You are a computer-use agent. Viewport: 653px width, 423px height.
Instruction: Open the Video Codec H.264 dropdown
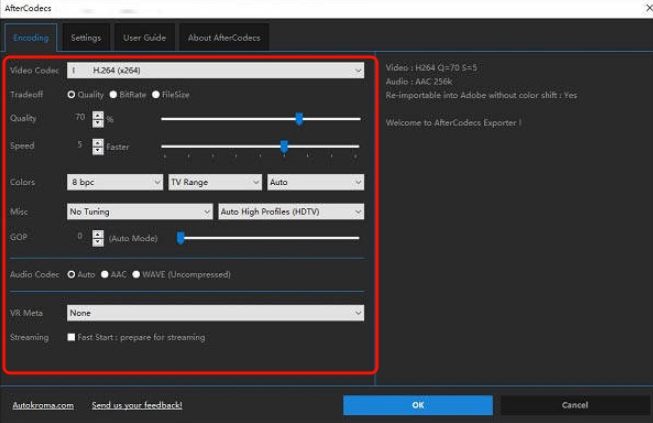214,71
